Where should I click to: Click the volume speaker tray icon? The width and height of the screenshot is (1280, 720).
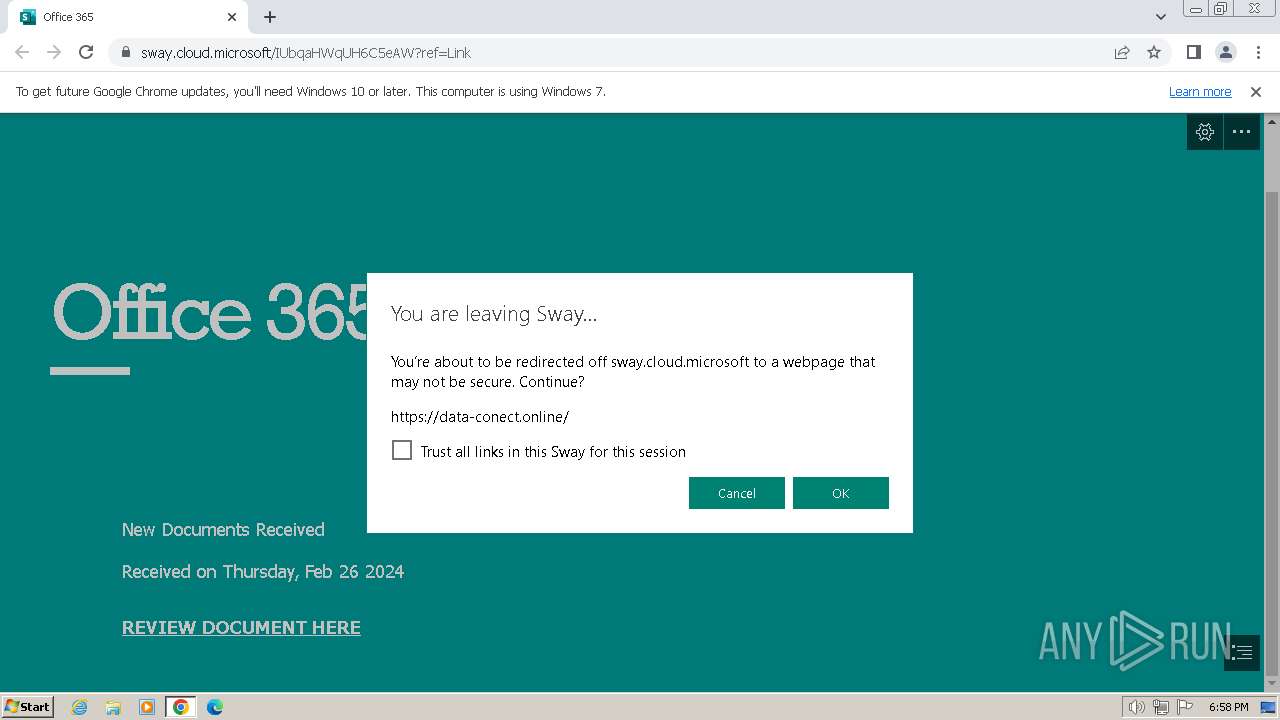[x=1136, y=707]
